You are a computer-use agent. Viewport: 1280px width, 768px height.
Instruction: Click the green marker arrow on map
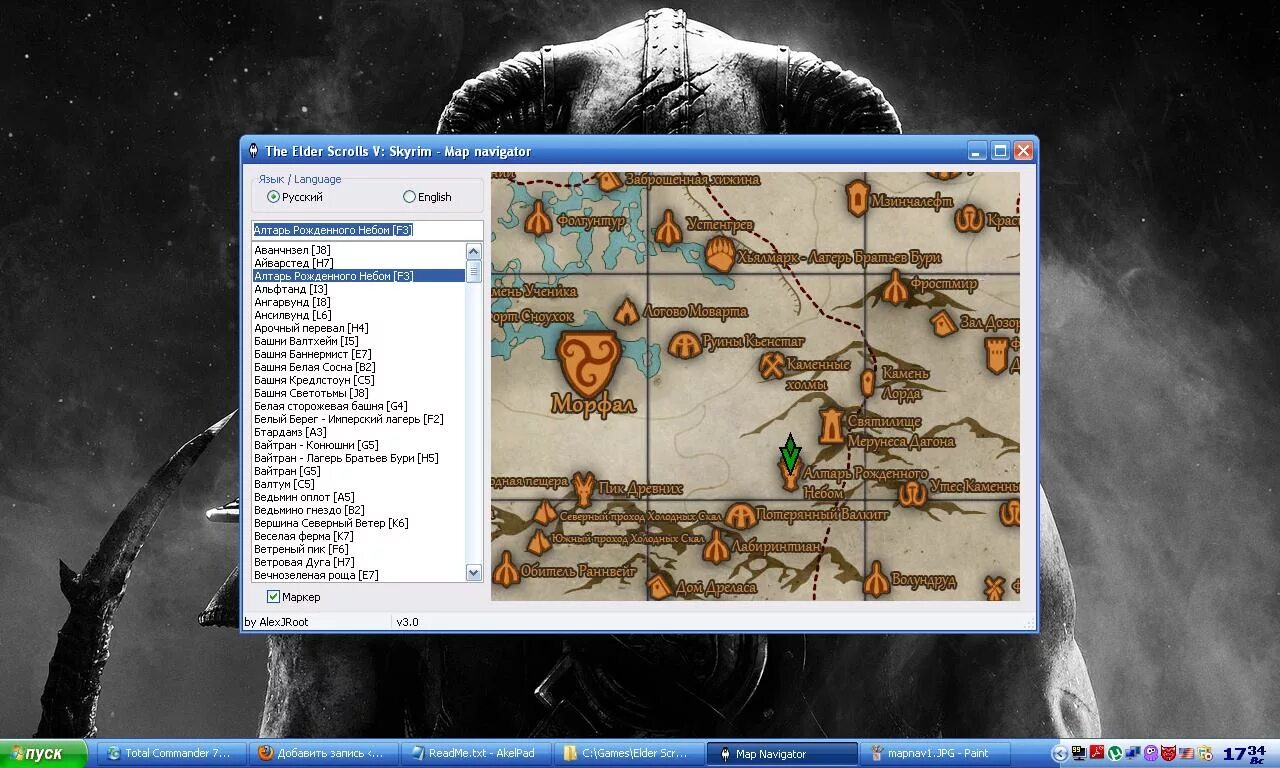coord(790,452)
